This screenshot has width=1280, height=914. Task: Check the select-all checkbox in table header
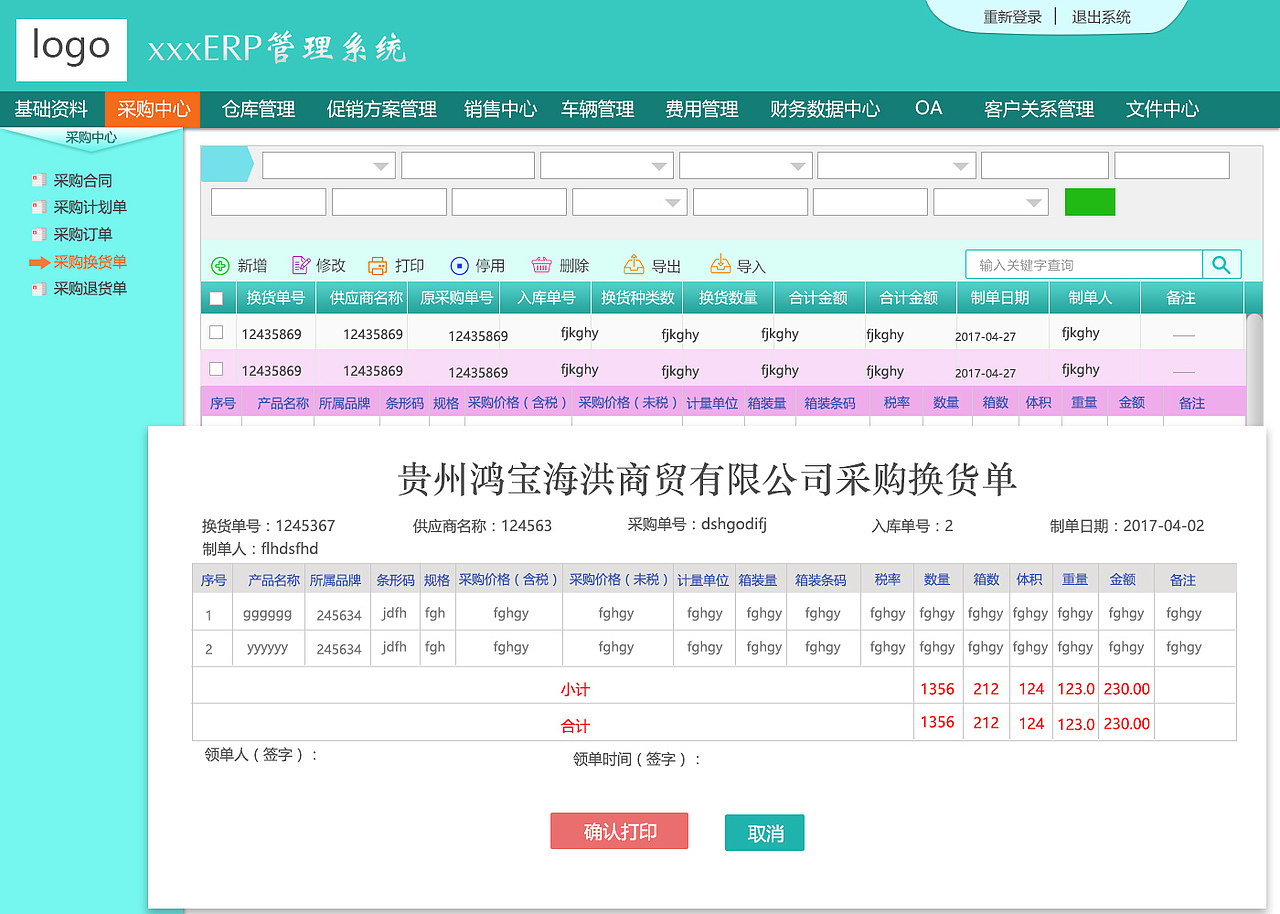tap(216, 296)
